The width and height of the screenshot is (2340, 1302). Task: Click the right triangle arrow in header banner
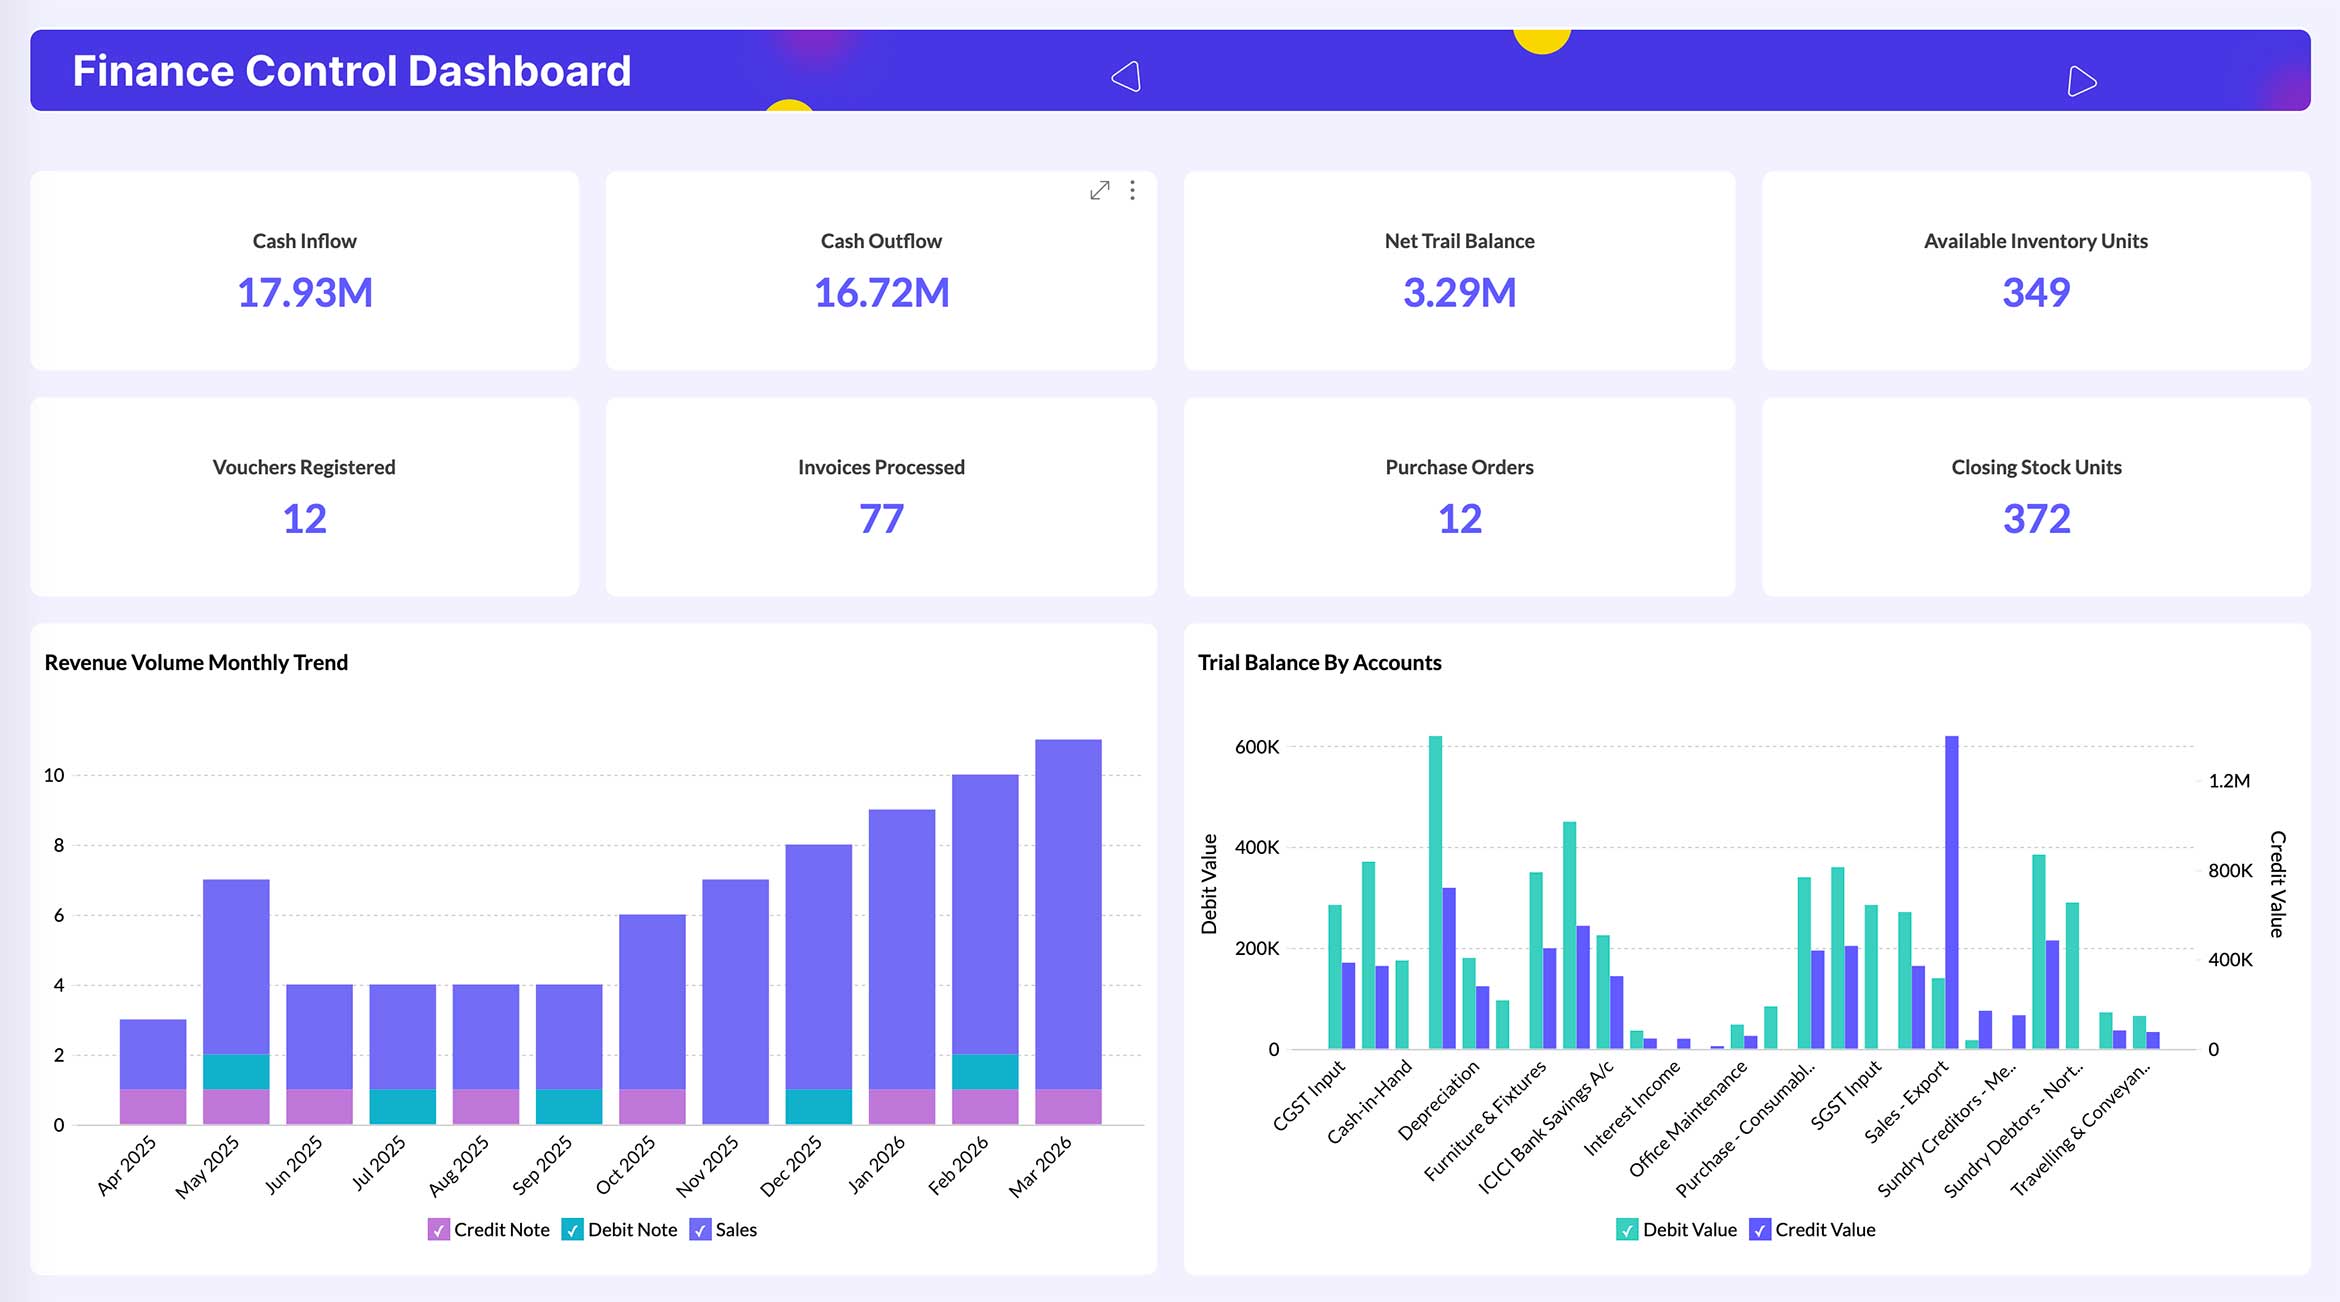[x=2081, y=81]
